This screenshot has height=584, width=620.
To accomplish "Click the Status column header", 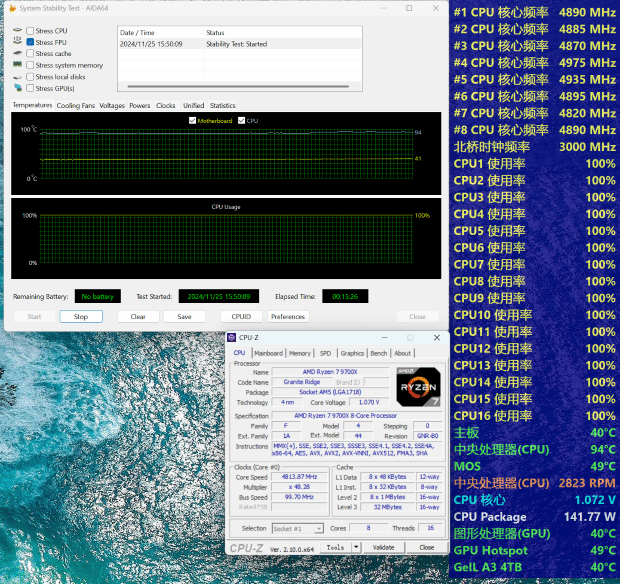I will click(x=283, y=32).
